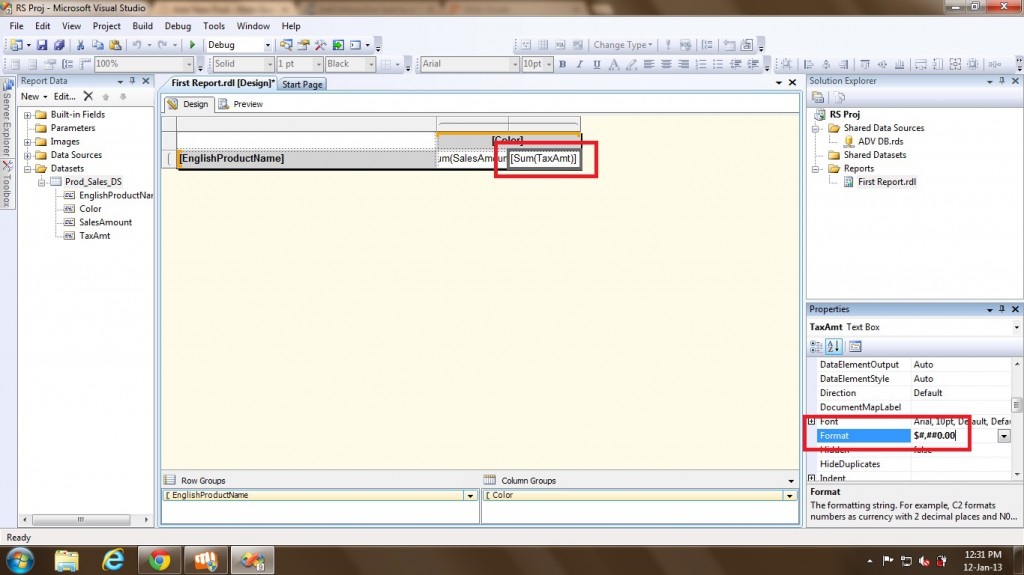Viewport: 1024px width, 575px height.
Task: Open the New dropdown button in Report Data
Action: click(x=33, y=97)
